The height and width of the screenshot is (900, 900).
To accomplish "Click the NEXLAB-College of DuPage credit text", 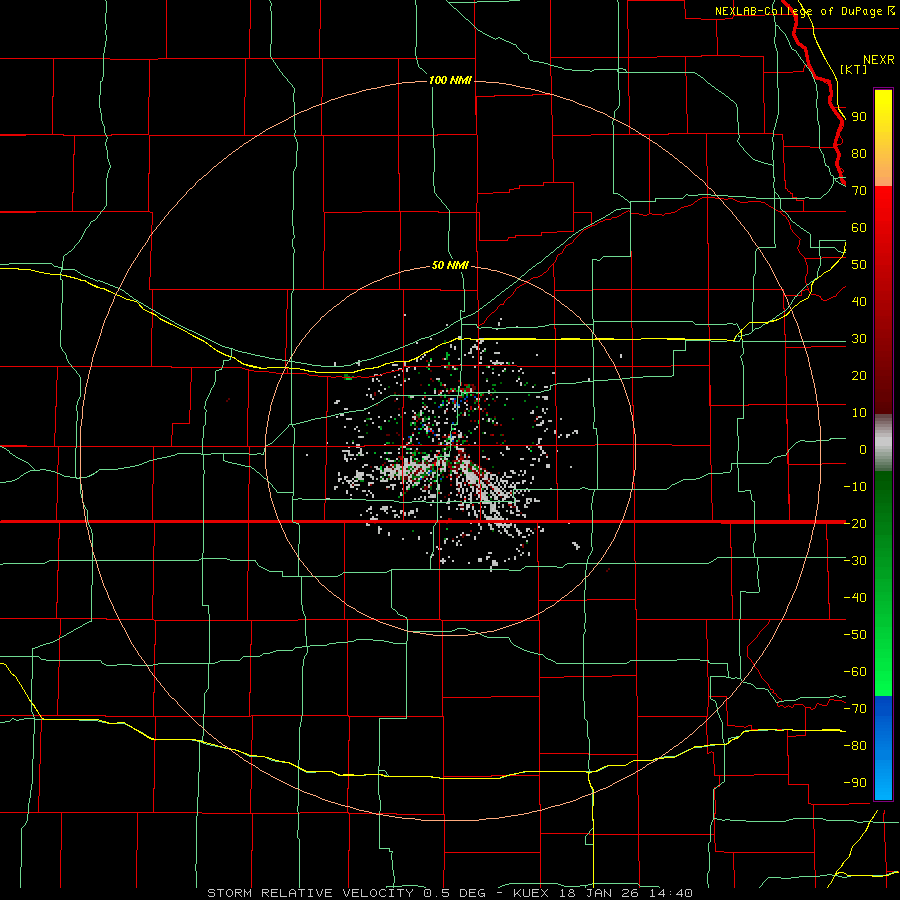I will [799, 11].
